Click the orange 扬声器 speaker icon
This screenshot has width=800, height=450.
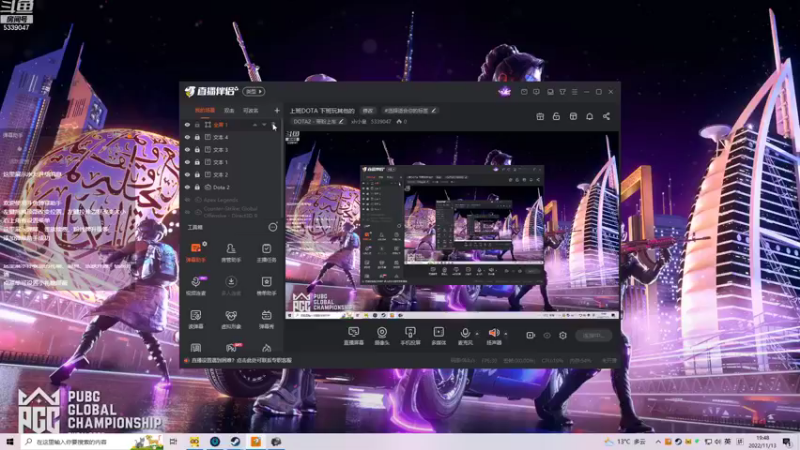tap(493, 333)
